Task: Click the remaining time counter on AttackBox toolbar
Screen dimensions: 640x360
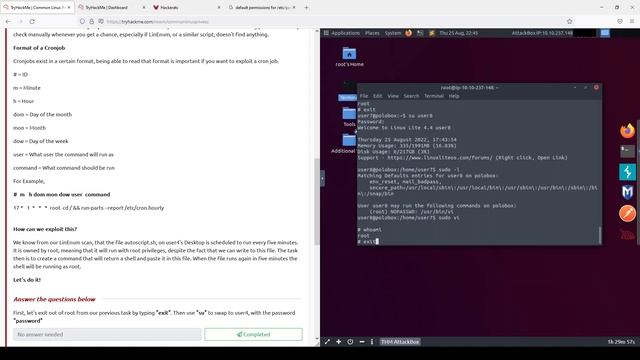Action: pos(621,342)
